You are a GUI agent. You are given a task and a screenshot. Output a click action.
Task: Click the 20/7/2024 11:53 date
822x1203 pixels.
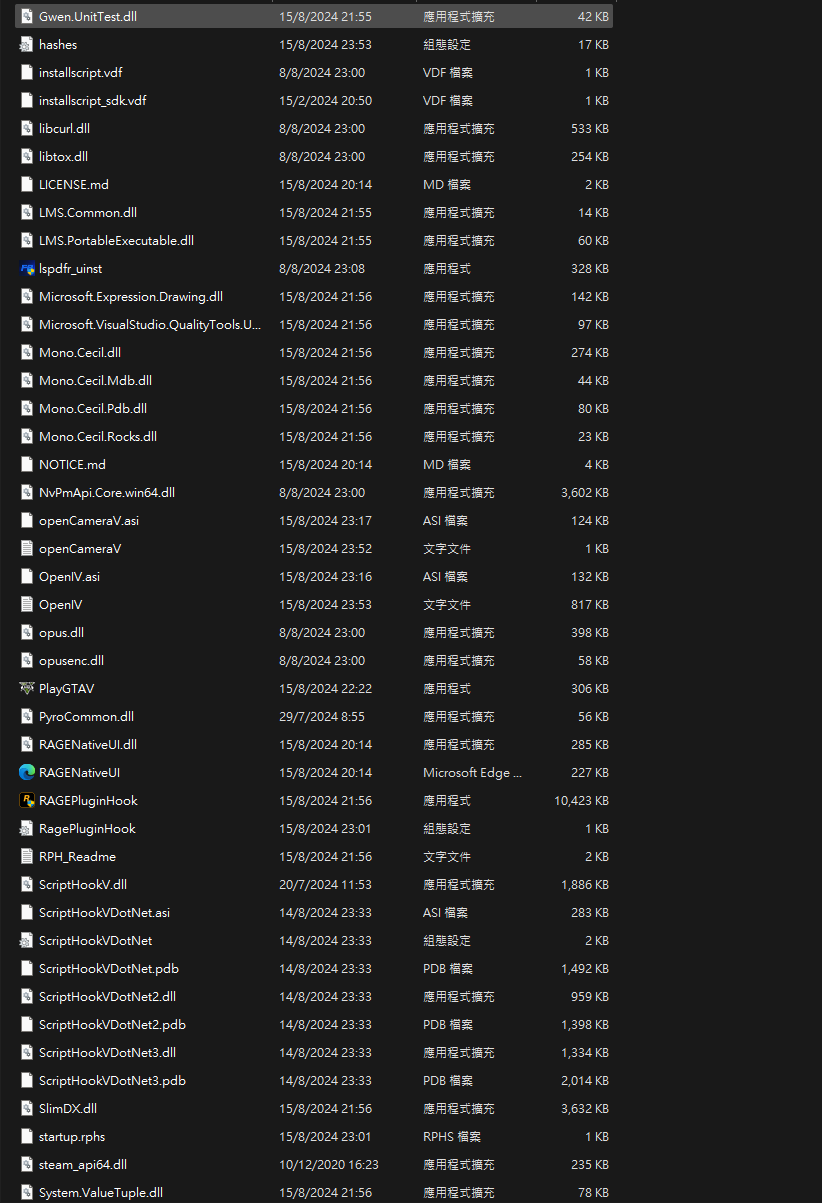tap(325, 885)
